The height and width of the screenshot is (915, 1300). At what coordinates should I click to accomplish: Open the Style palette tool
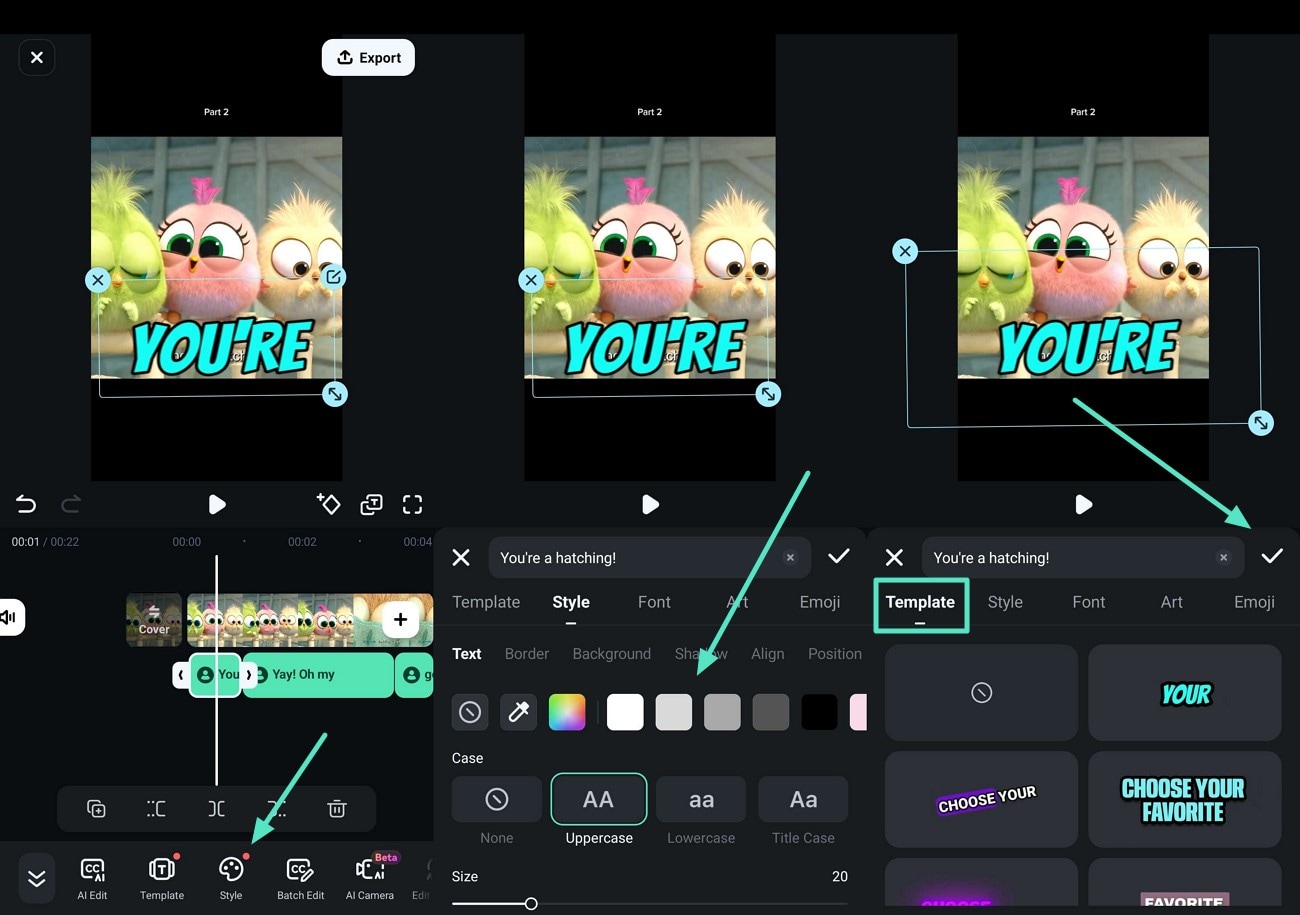[x=231, y=879]
